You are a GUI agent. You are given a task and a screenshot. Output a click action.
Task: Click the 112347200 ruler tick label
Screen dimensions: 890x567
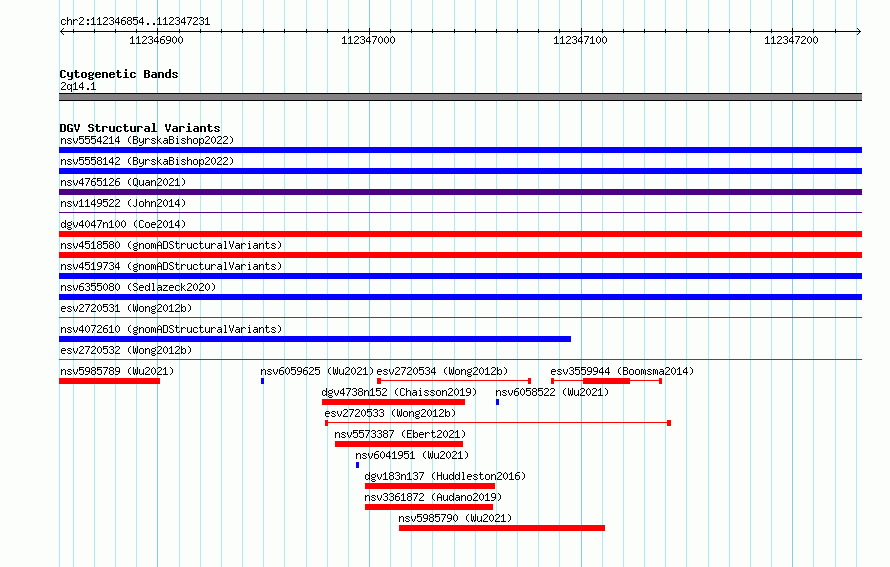(791, 40)
